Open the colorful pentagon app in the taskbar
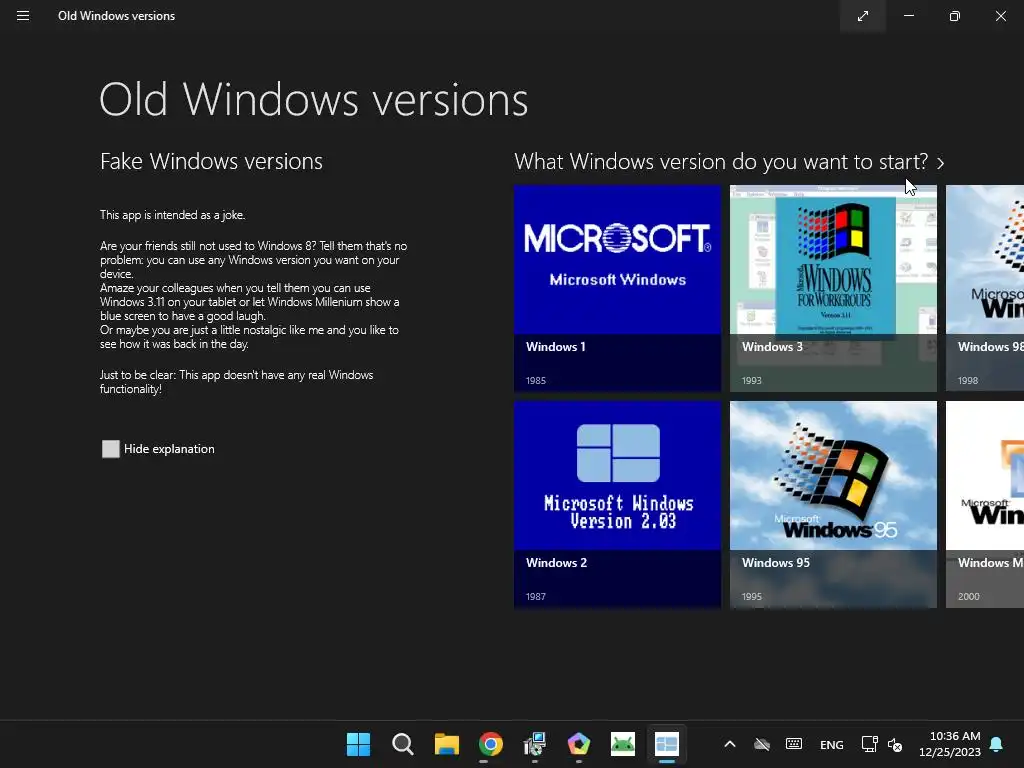The width and height of the screenshot is (1024, 768). coord(579,744)
